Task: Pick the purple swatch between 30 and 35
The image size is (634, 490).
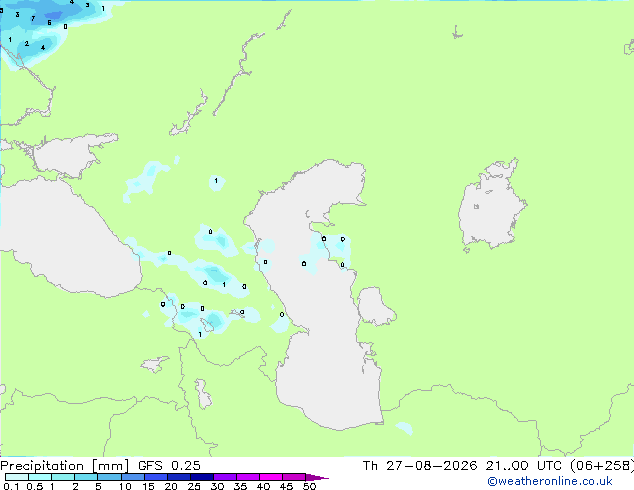Action: 225,477
